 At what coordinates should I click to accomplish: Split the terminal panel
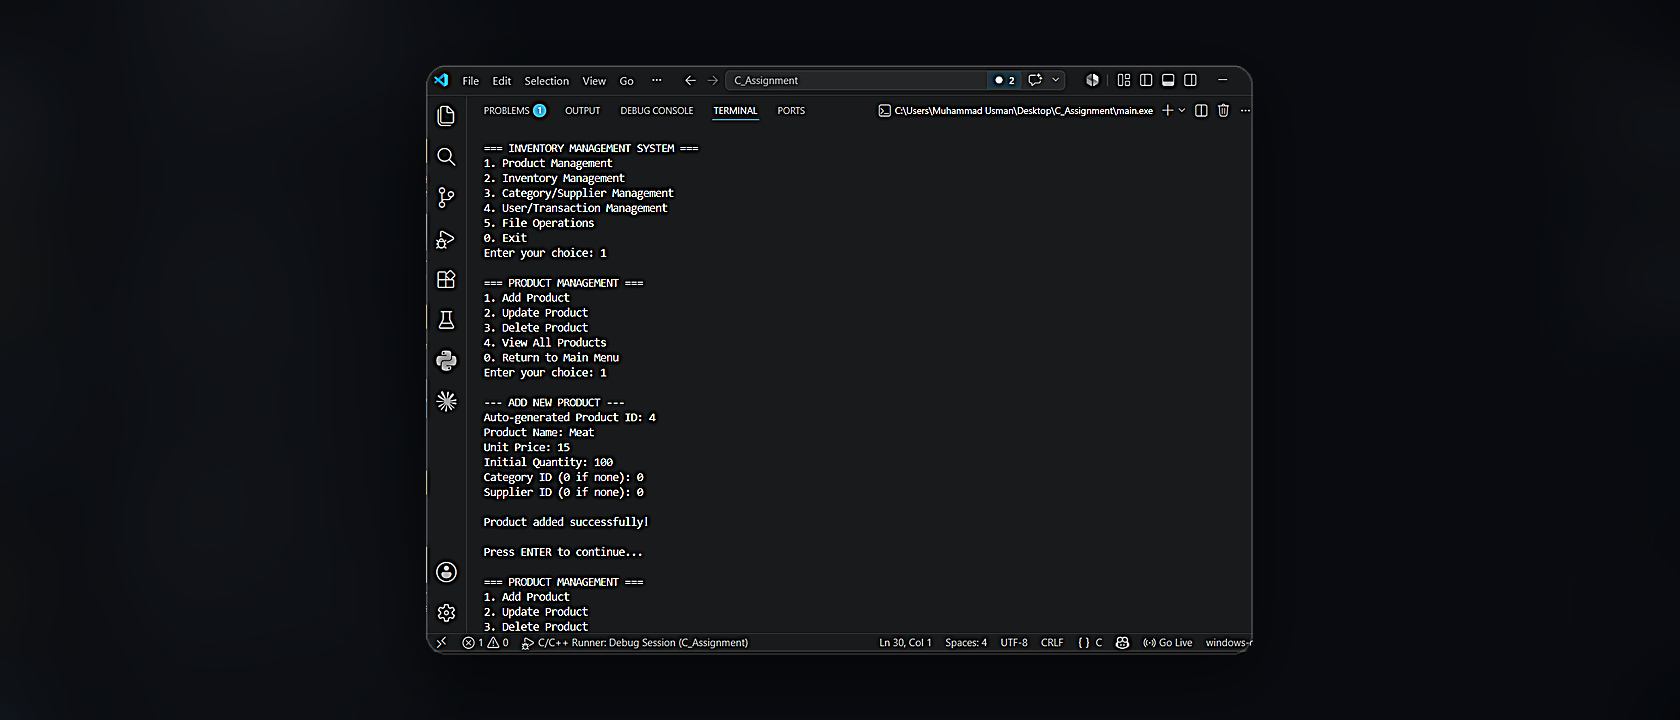tap(1201, 110)
